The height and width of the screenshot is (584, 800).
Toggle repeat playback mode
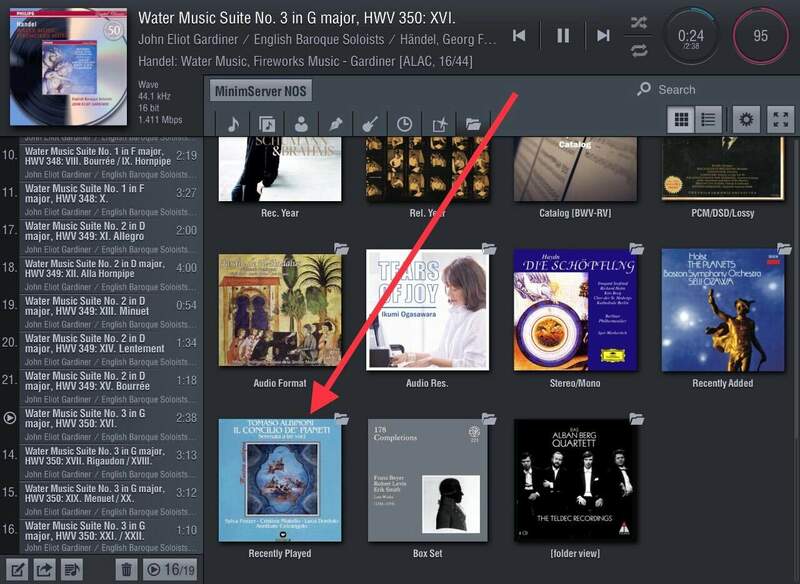point(638,50)
